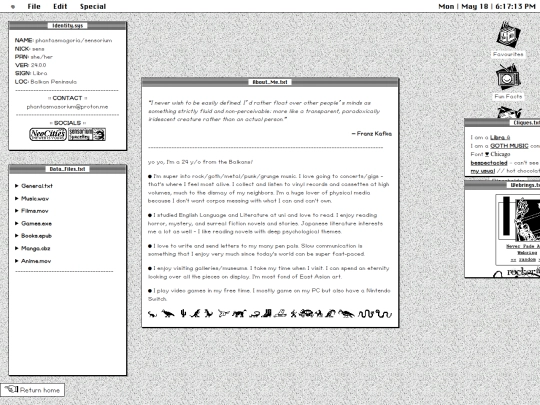Follow the GOTH MUSIC link in Cliques window
This screenshot has height=405, width=540.
509,146
